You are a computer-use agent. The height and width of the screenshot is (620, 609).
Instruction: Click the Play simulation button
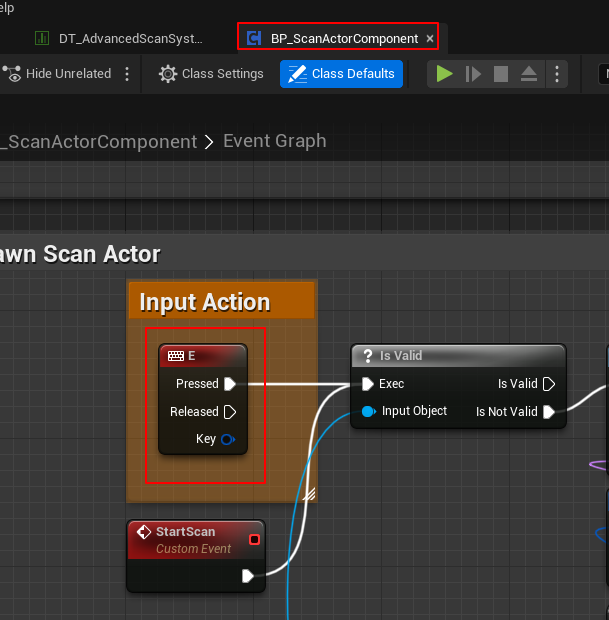pyautogui.click(x=445, y=74)
